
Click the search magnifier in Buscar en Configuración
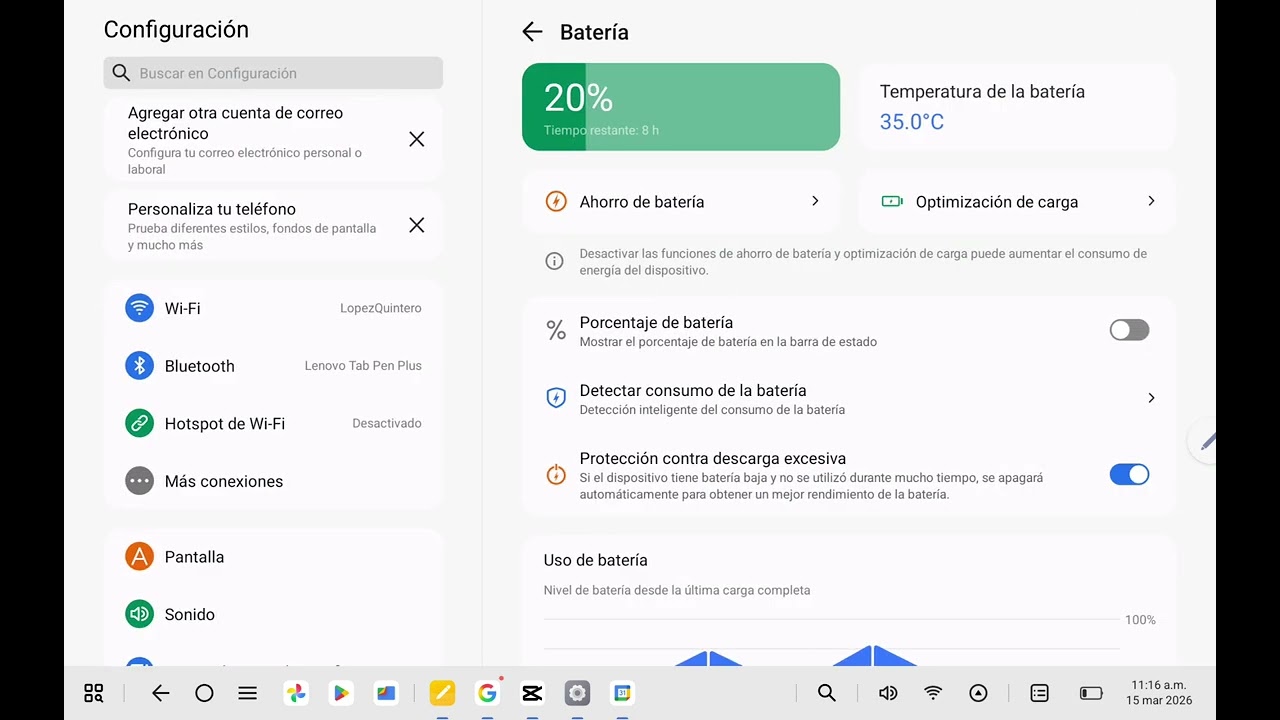coord(121,73)
